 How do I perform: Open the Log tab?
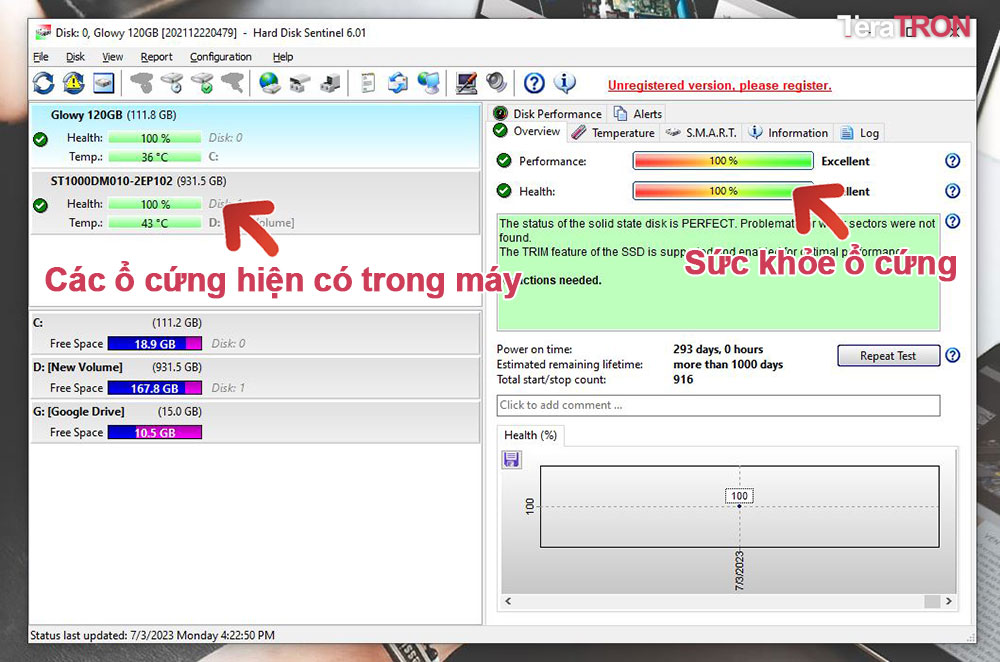tap(860, 133)
